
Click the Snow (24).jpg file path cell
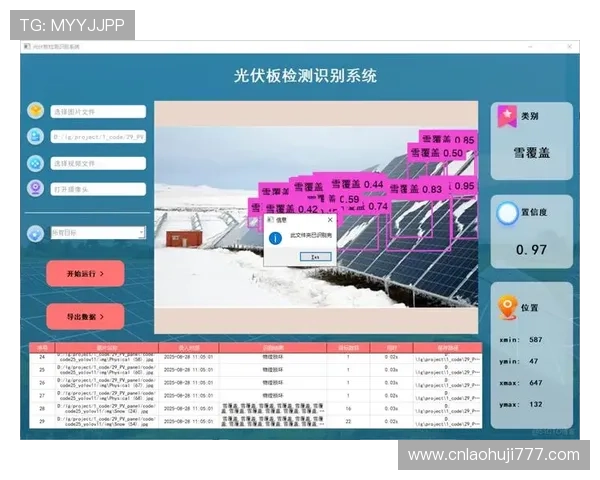[107, 408]
